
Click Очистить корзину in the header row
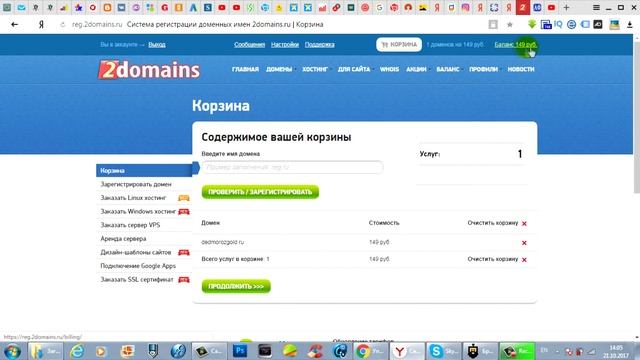click(493, 223)
